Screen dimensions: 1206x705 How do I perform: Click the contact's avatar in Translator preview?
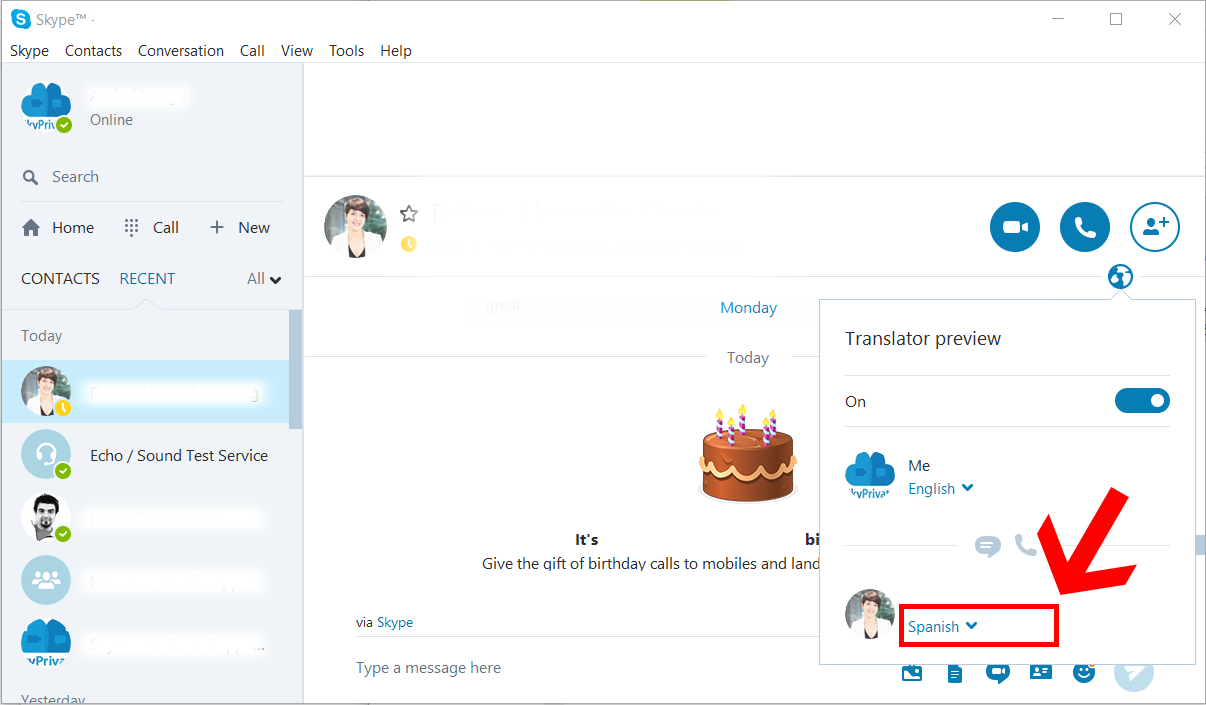tap(870, 614)
